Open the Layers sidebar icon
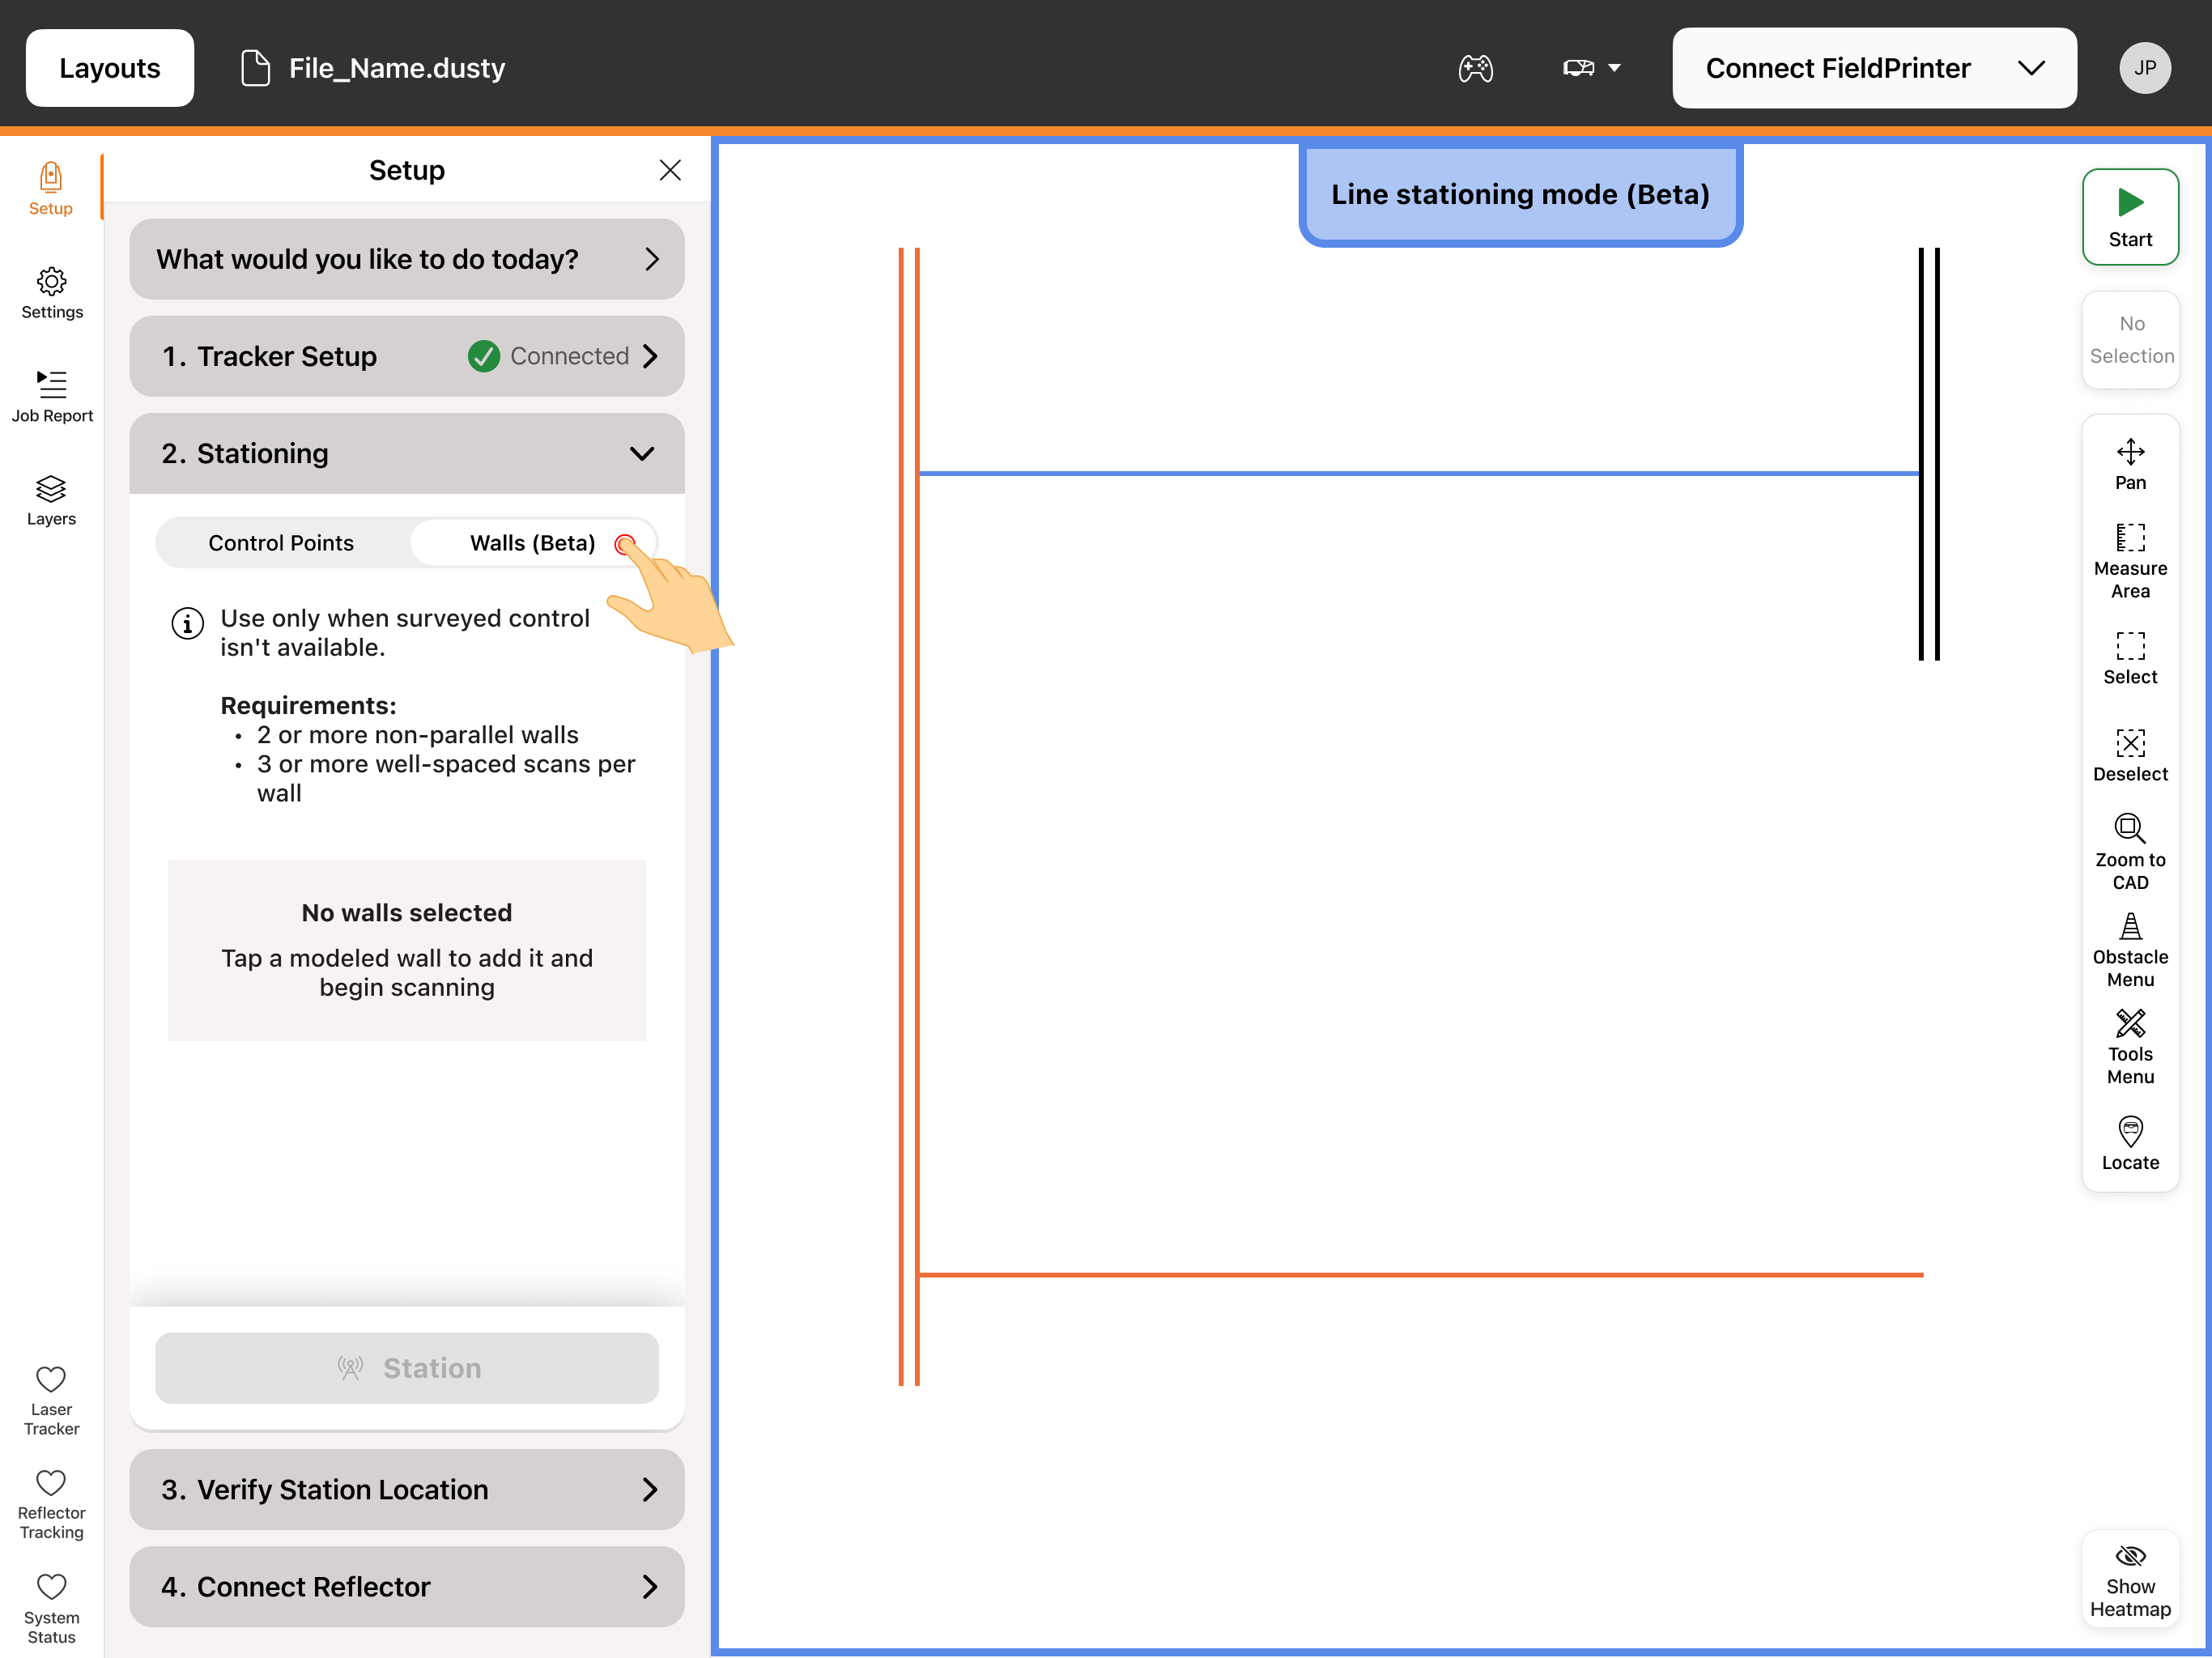Screen dimensions: 2212x1658 point(51,500)
